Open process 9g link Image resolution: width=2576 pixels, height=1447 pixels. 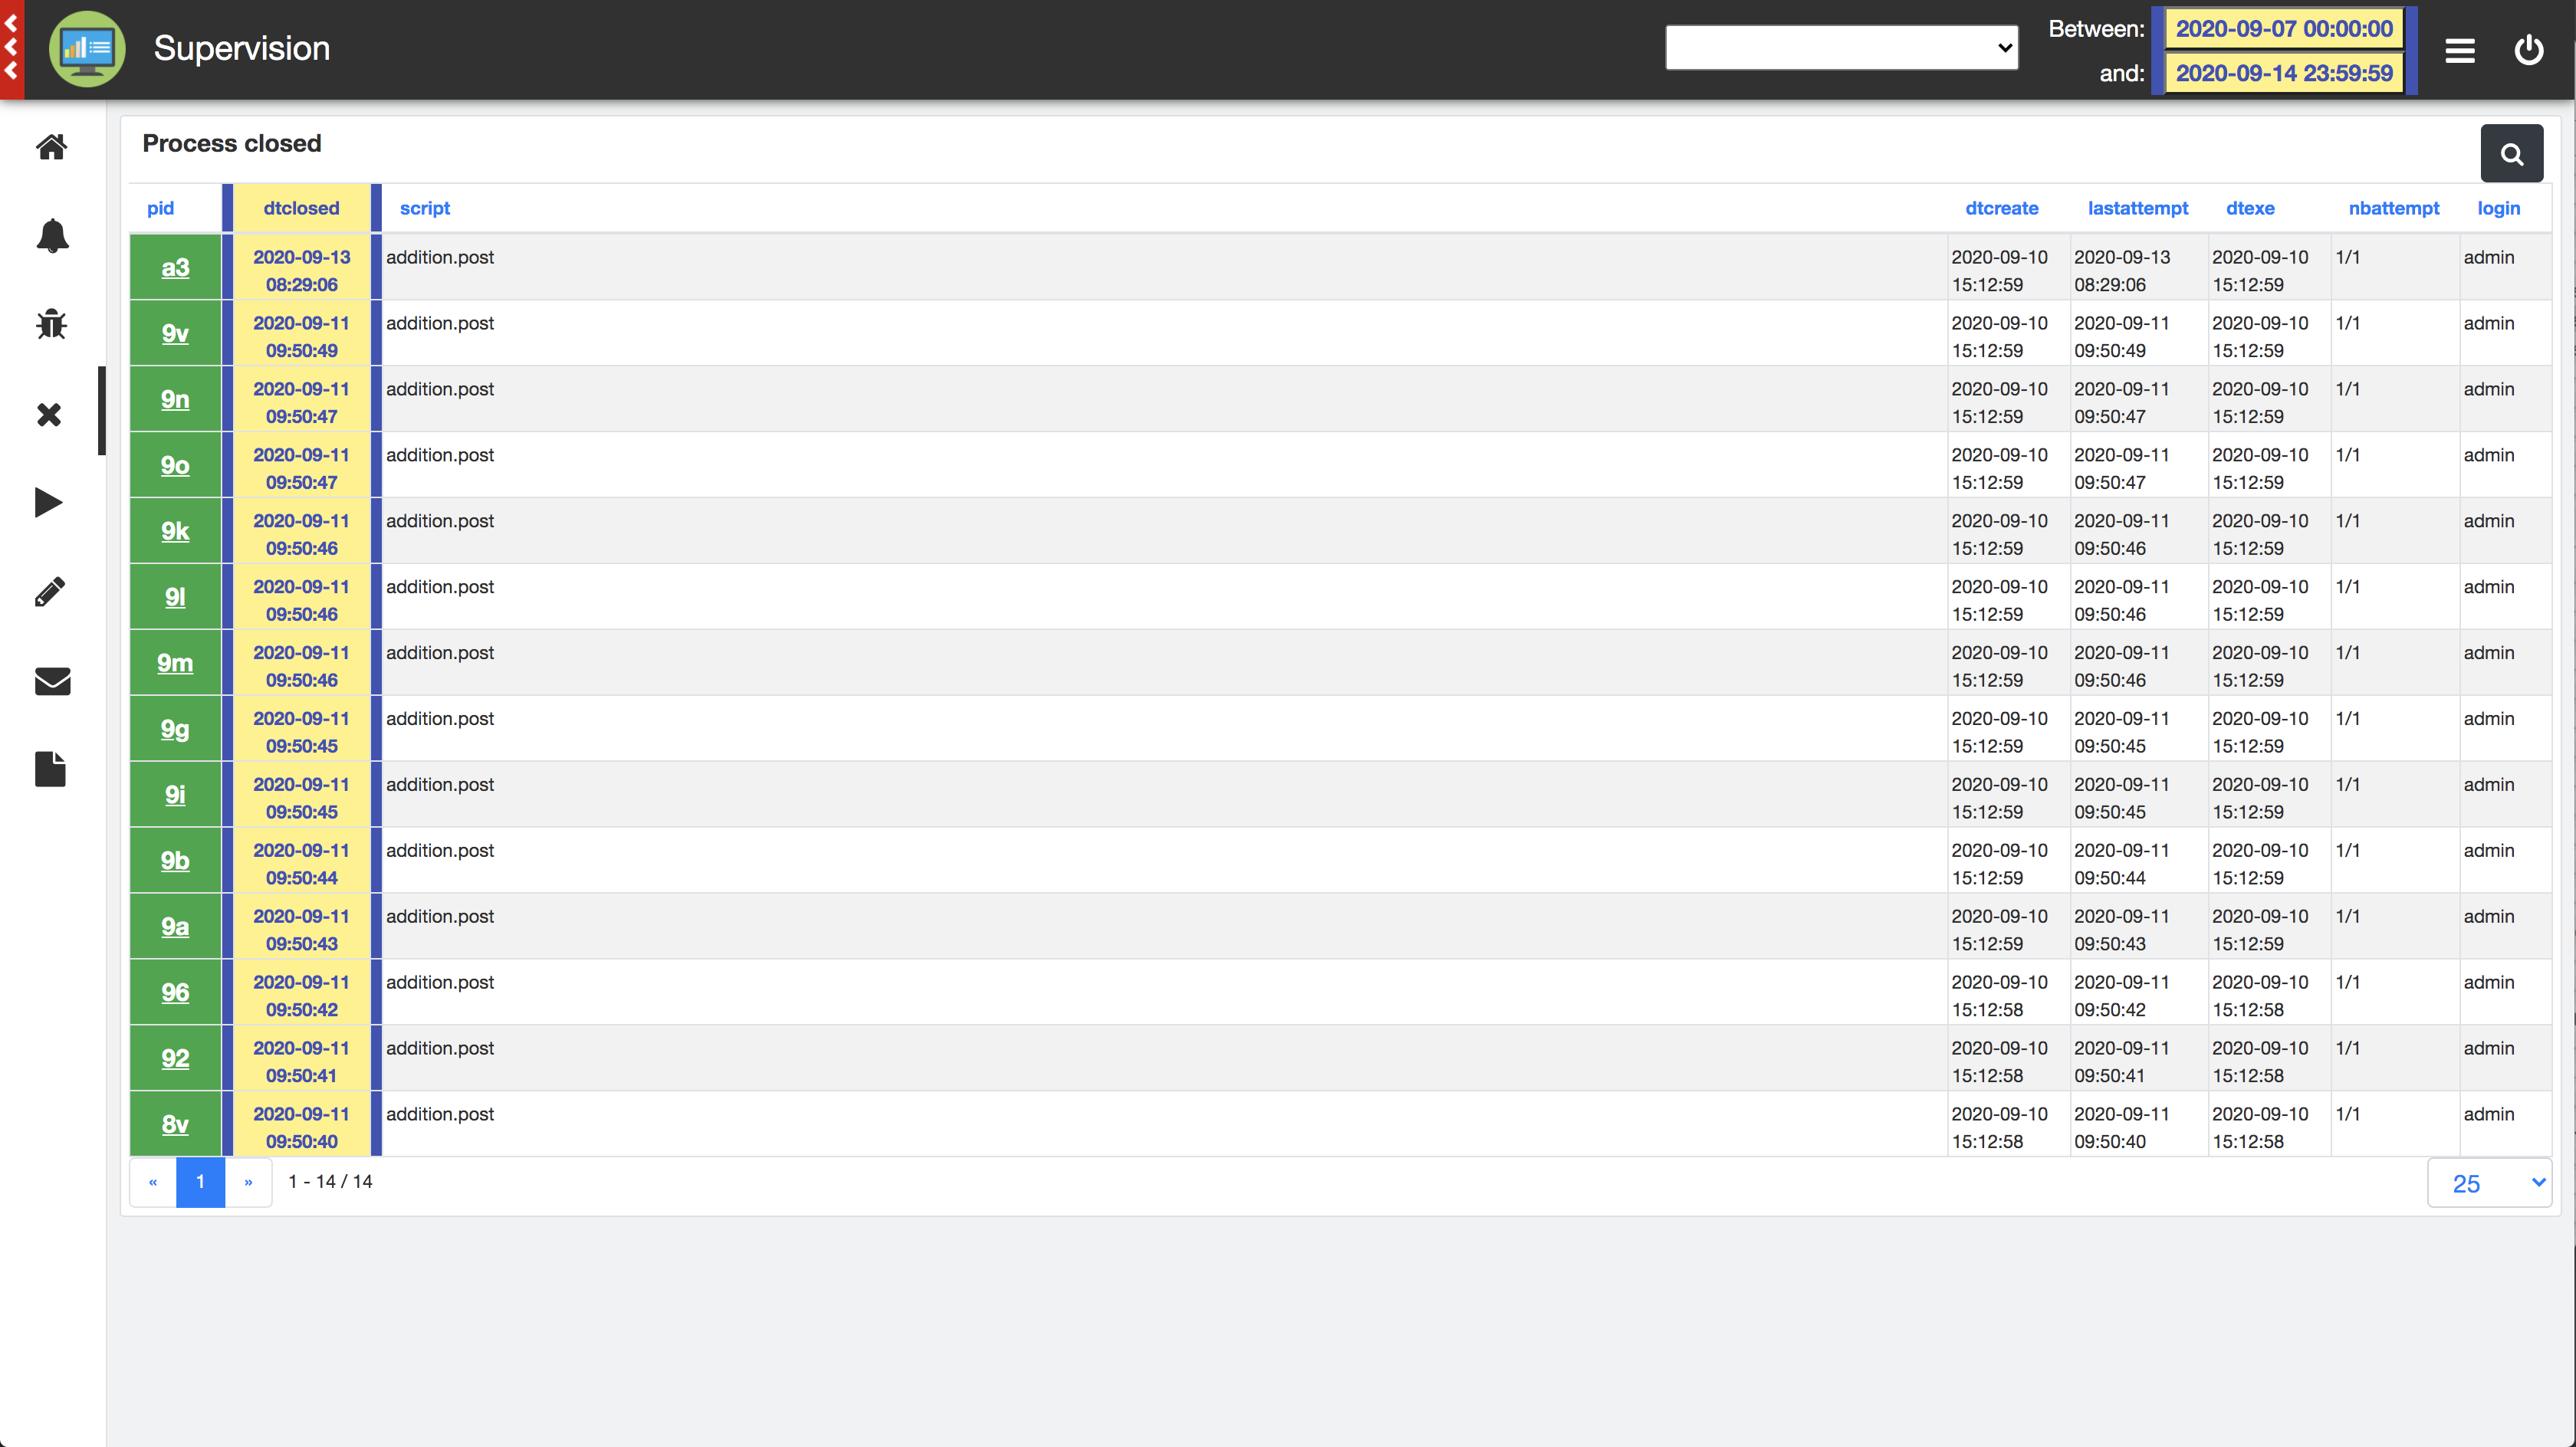175,729
